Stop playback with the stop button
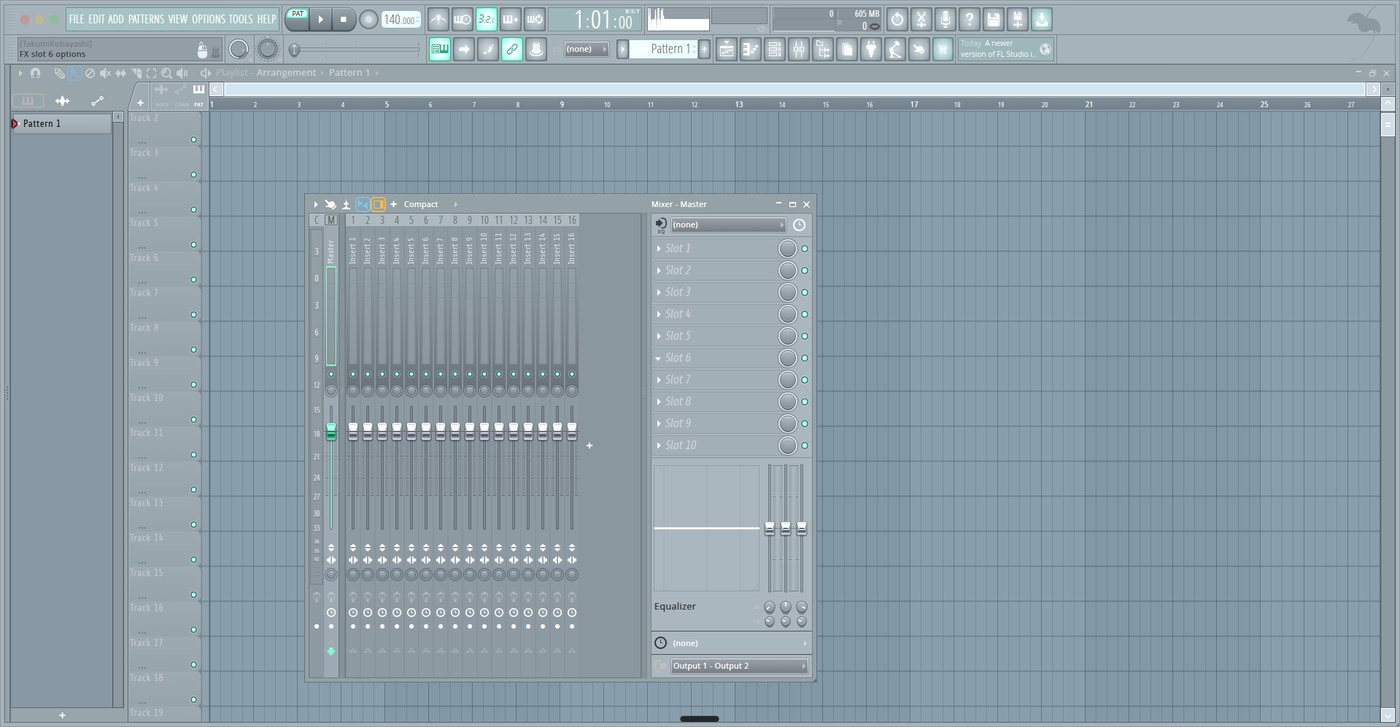The image size is (1400, 727). tap(343, 19)
